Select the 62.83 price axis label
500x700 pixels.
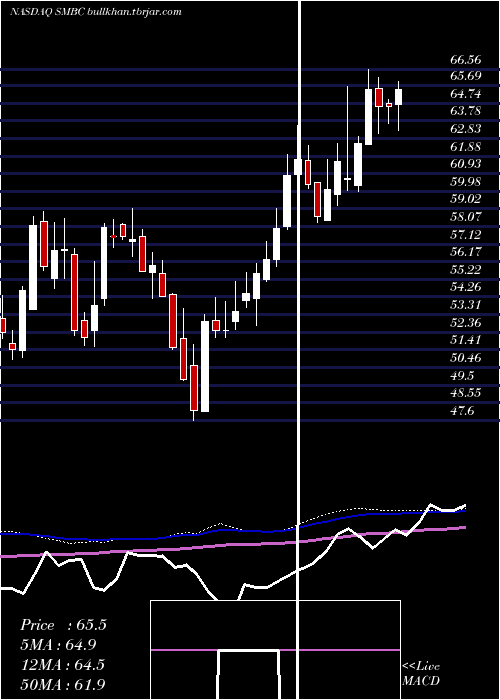pos(466,129)
